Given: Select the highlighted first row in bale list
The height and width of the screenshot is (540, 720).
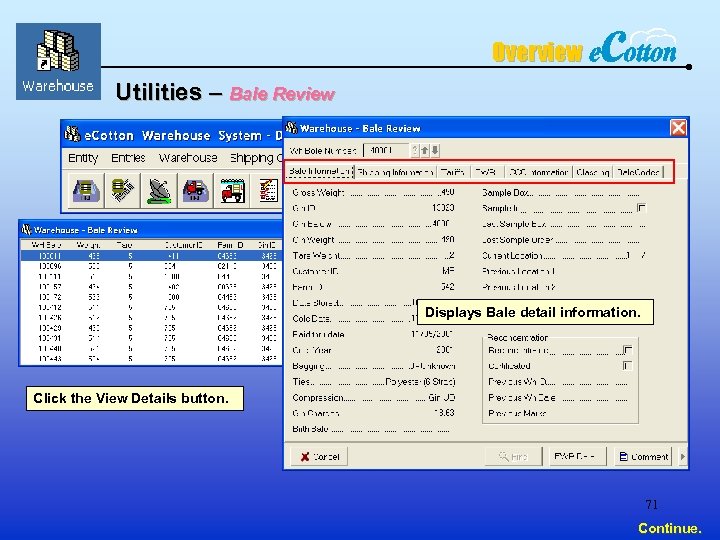Looking at the screenshot, I should 152,256.
